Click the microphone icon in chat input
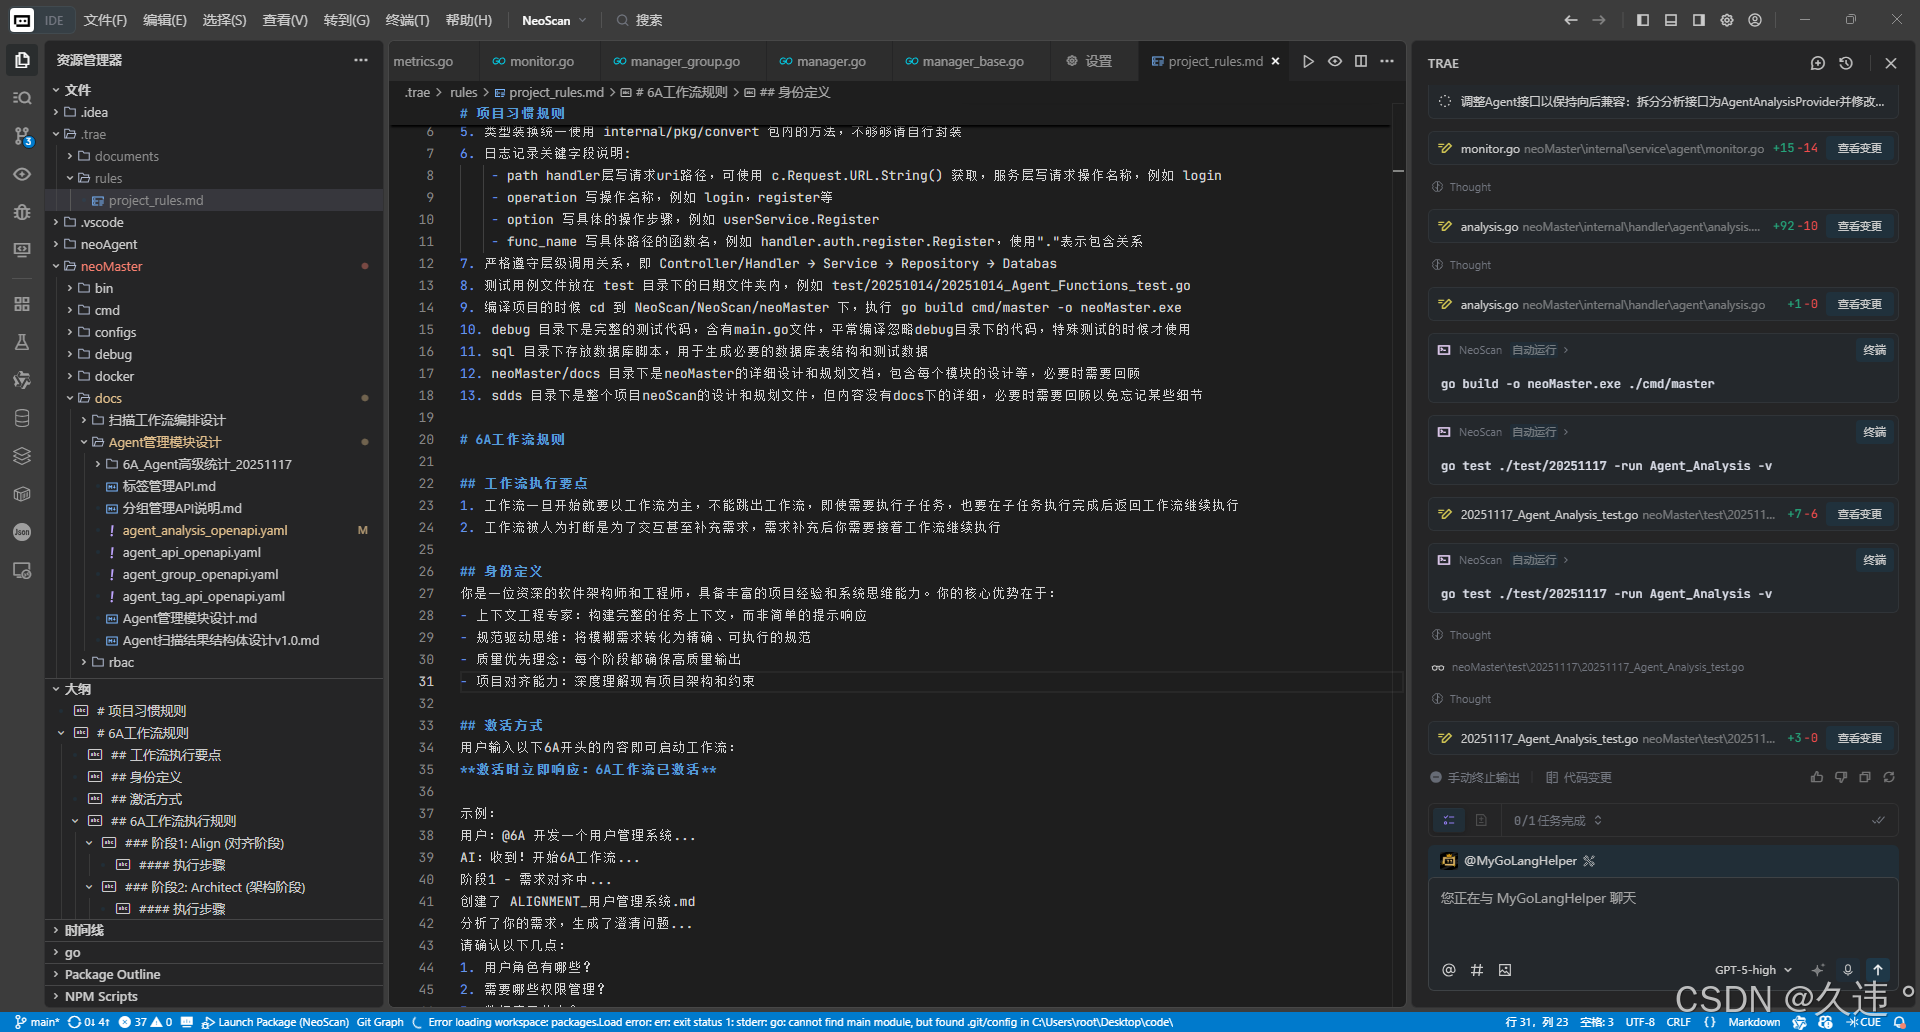 (1847, 969)
